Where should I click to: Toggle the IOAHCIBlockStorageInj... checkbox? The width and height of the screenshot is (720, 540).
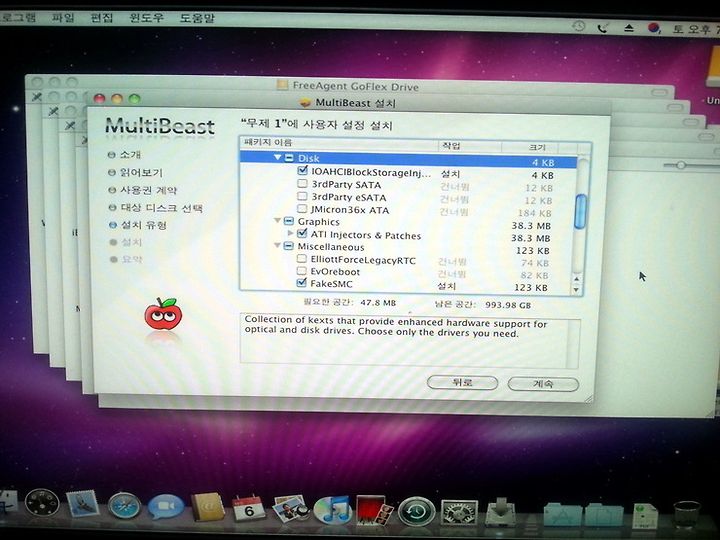point(302,171)
